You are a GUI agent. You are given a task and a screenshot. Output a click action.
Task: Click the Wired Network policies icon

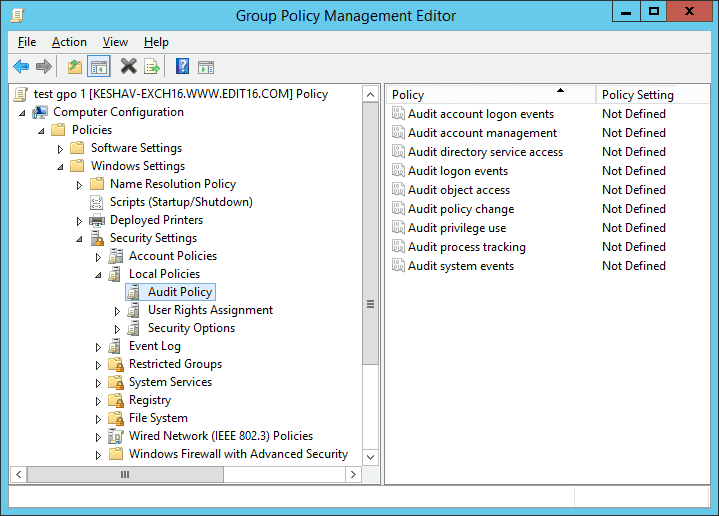coord(116,436)
